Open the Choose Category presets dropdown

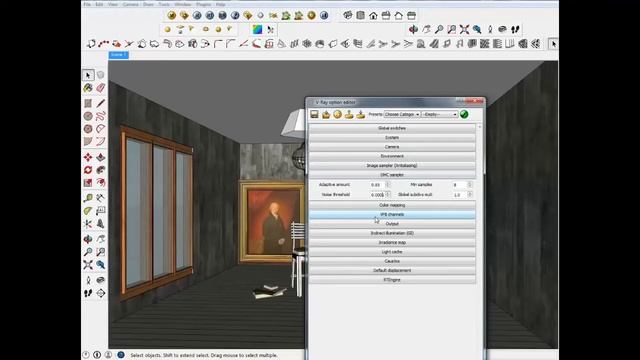tap(402, 114)
